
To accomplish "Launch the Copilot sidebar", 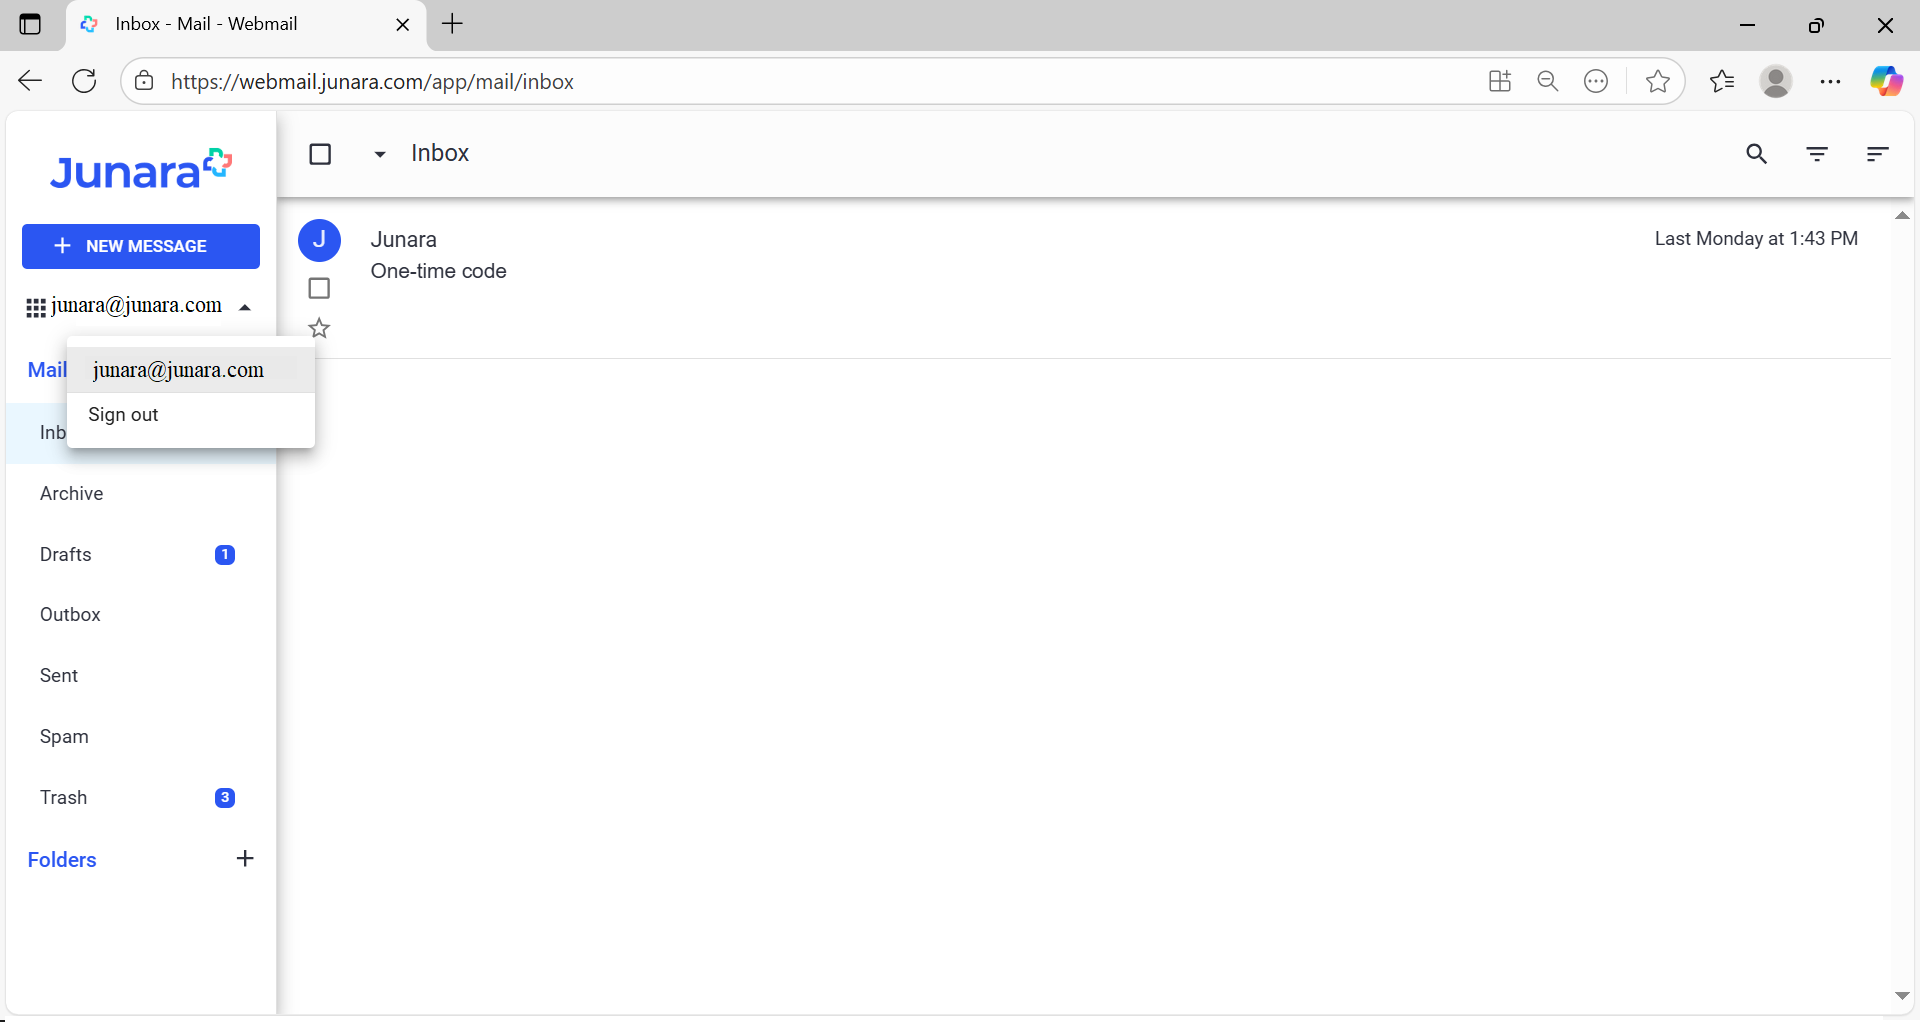I will point(1886,81).
